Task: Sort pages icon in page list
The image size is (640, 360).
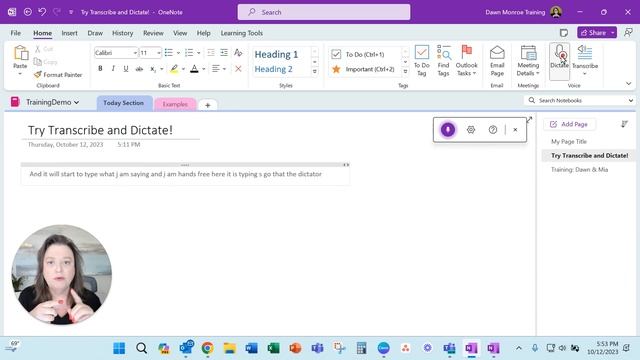Action: point(624,124)
